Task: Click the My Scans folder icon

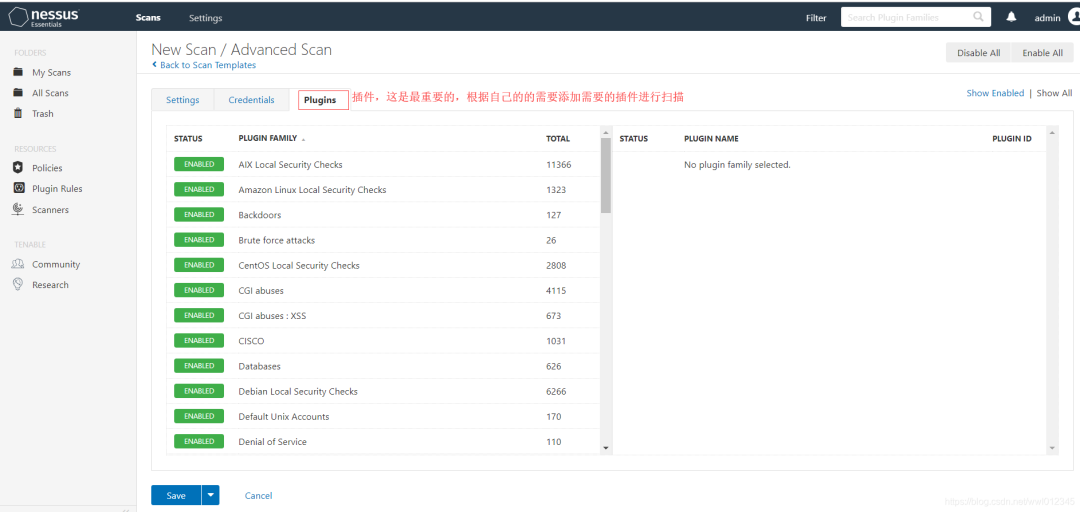Action: (19, 72)
